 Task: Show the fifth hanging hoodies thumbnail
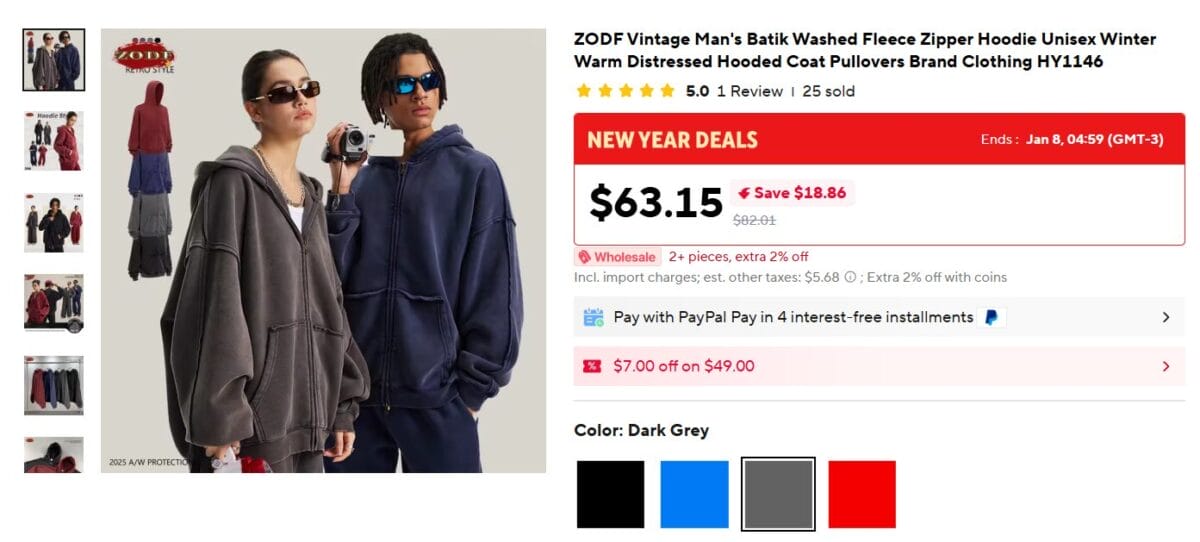(x=54, y=385)
